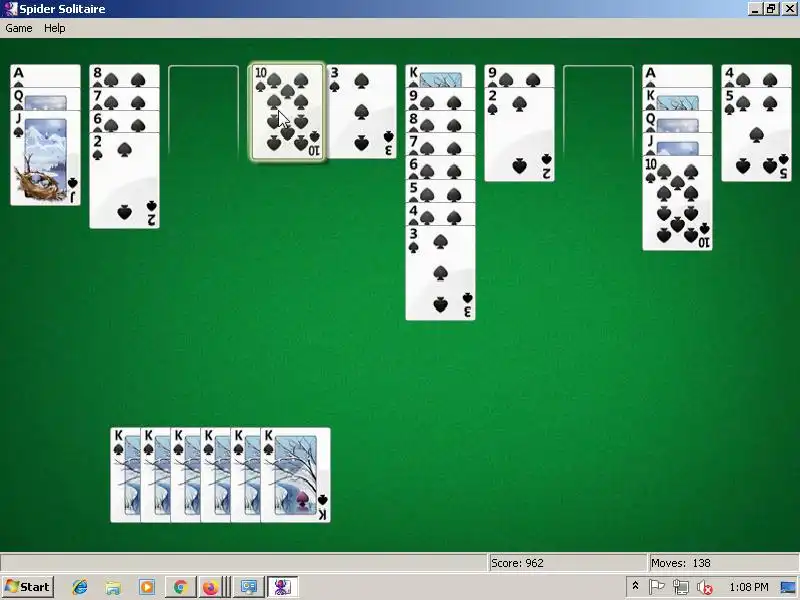Screen dimensions: 800x600
Task: Select the King above the long 9-to-3 run
Action: tap(440, 76)
